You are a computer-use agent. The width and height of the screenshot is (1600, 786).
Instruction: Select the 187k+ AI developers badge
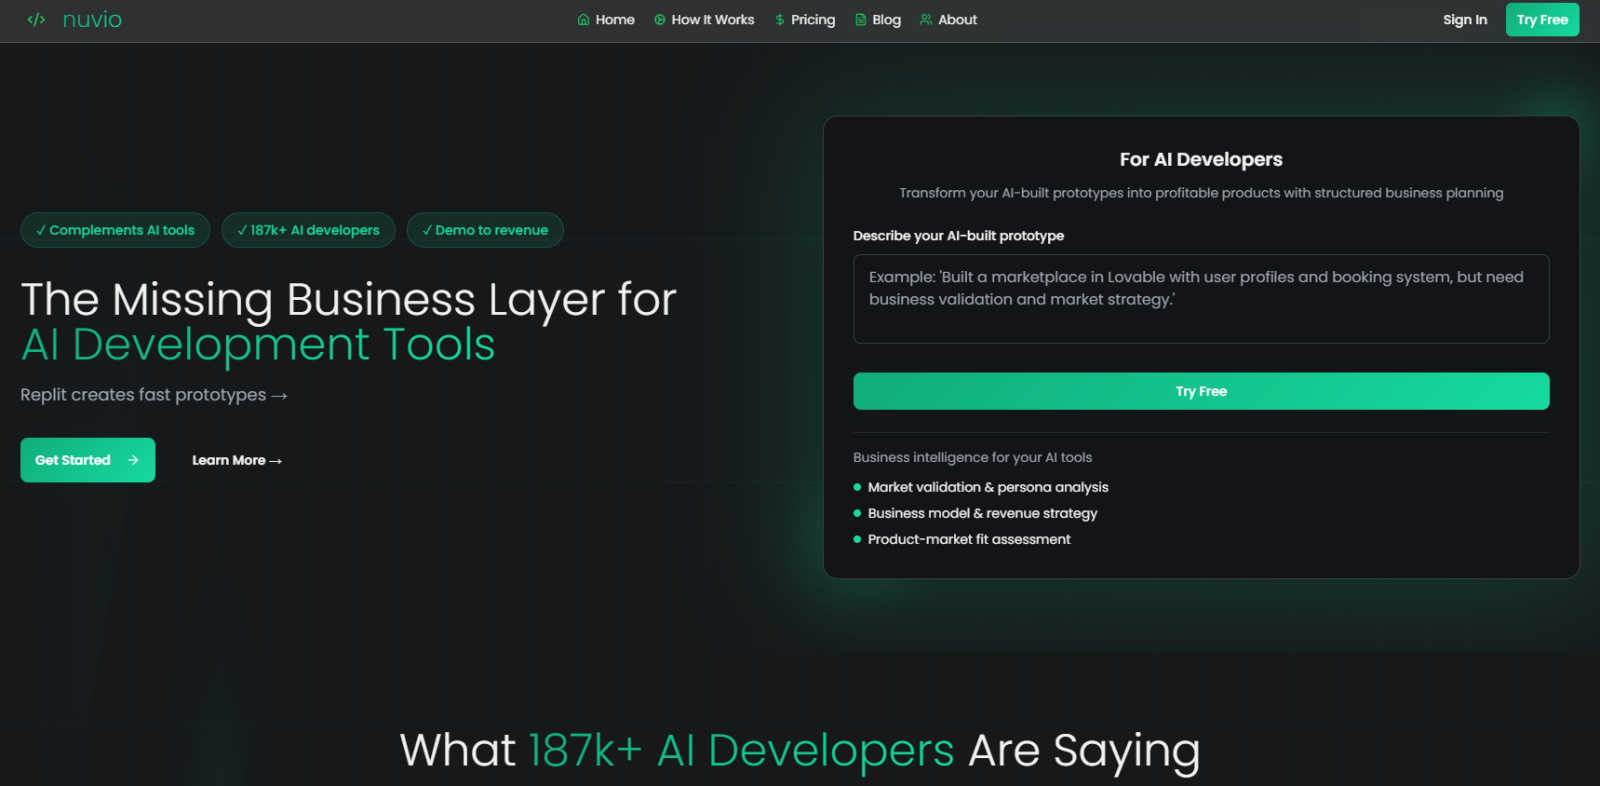pyautogui.click(x=308, y=230)
